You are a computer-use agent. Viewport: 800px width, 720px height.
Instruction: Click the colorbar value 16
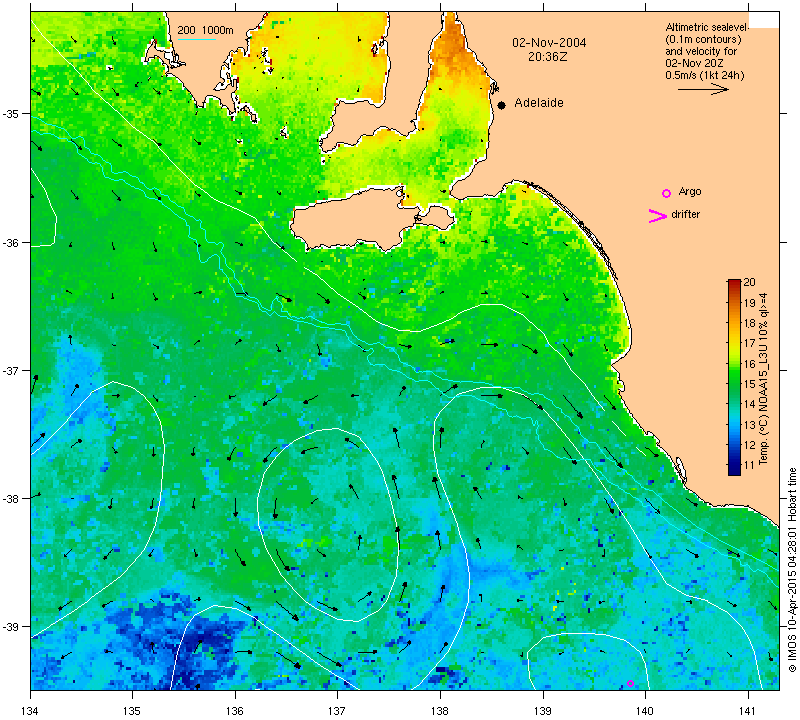pyautogui.click(x=749, y=363)
